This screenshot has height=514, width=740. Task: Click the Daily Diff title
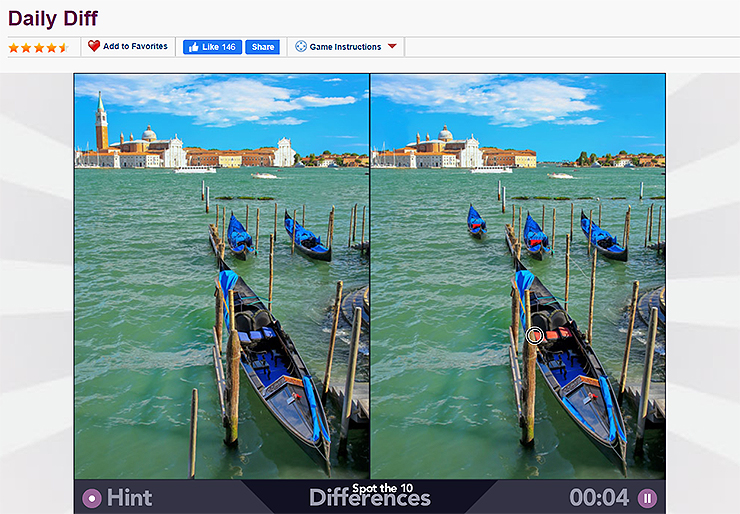[x=53, y=19]
